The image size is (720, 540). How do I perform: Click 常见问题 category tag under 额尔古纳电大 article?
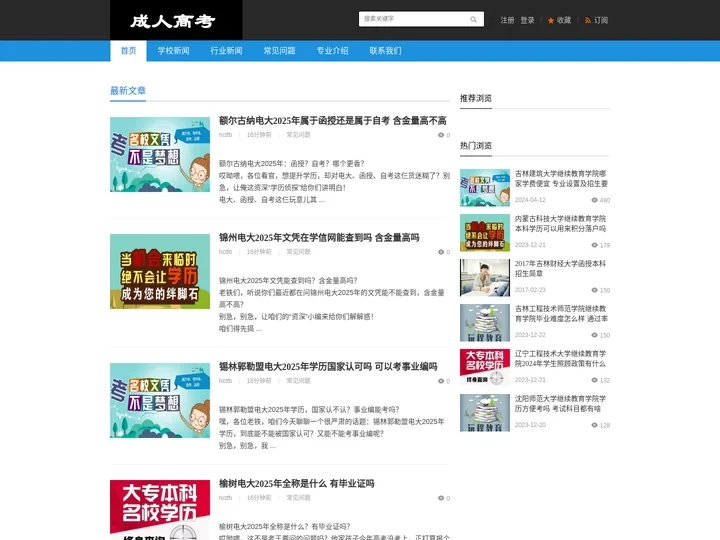[298, 135]
